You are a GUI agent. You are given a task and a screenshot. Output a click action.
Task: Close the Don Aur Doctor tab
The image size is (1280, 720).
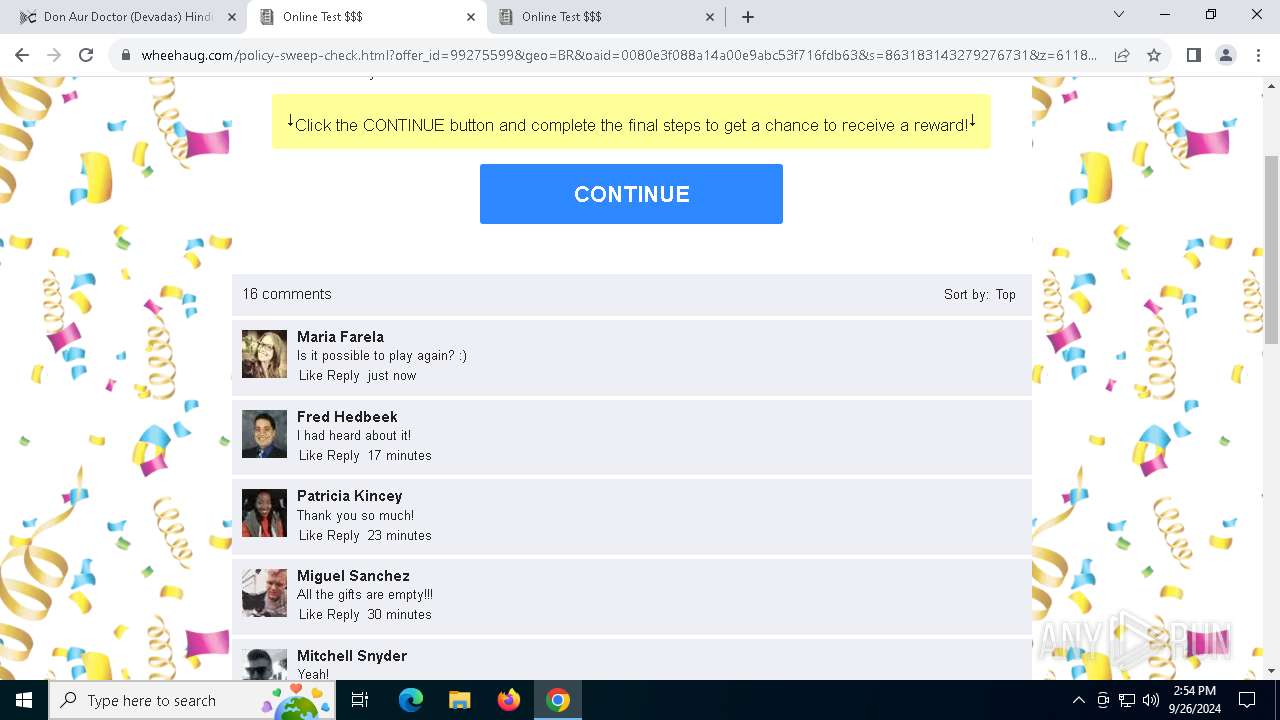point(232,17)
